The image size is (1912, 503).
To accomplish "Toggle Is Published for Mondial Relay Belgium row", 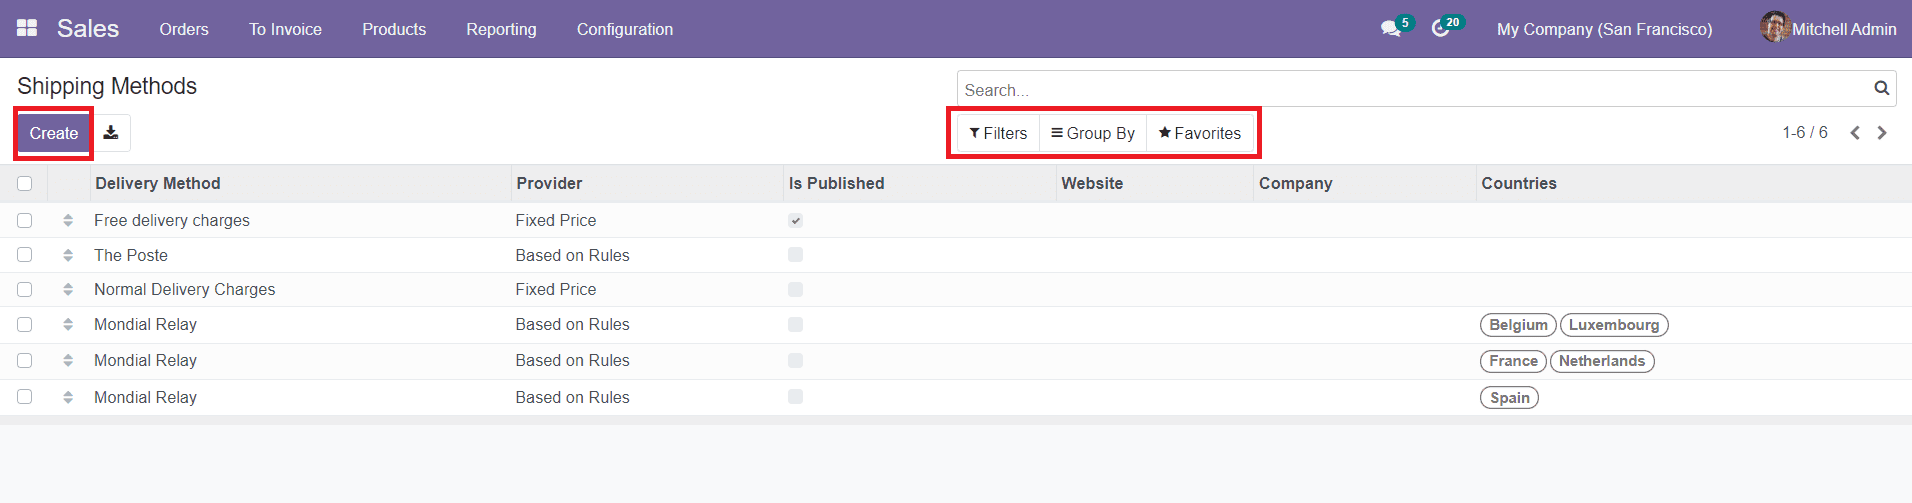I will 795,324.
